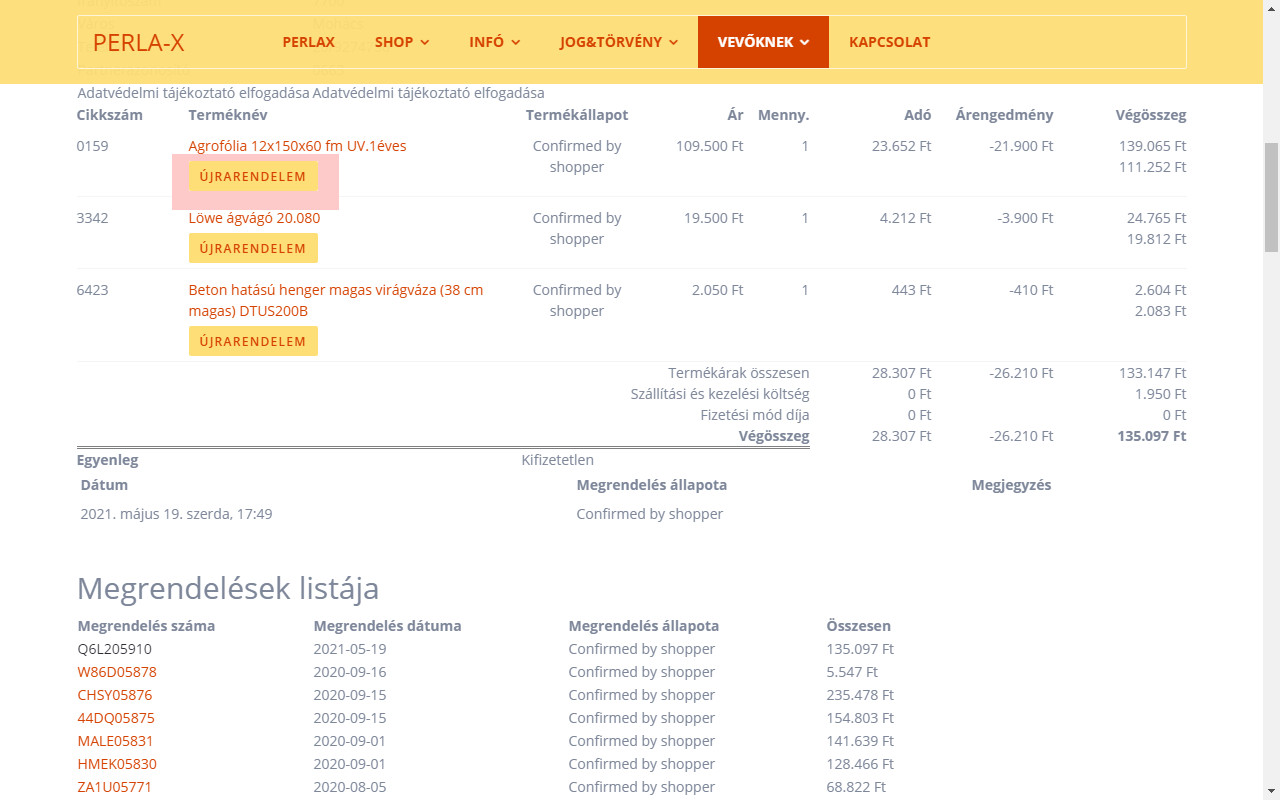Click Megrendelés száma column header
Viewport: 1280px width, 800px height.
[147, 626]
